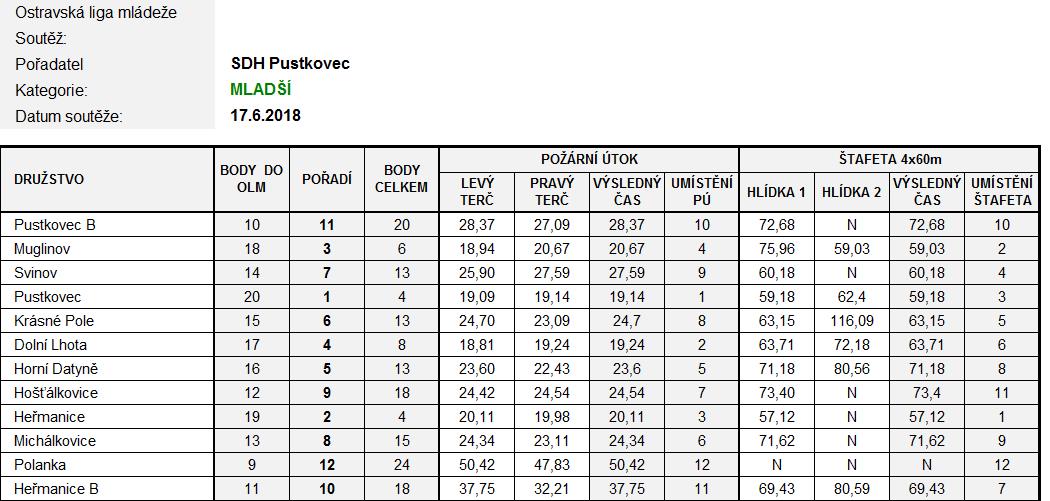Screen dimensions: 1050x501
Task: Select the POŽÁRNÍ ÚTOK merged header
Action: coord(589,159)
